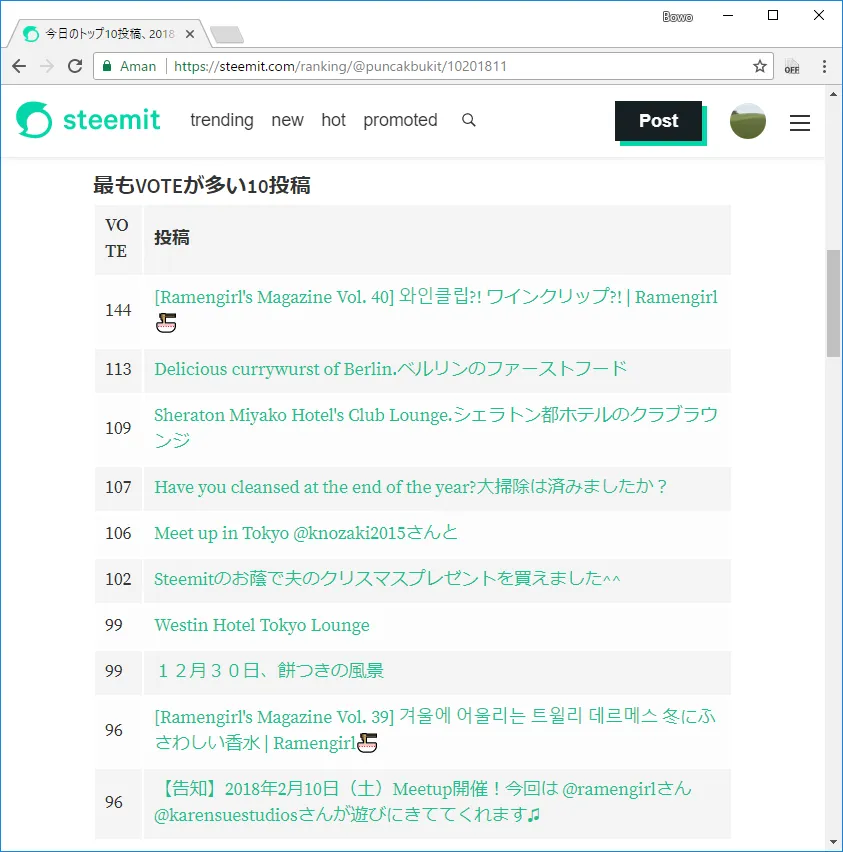This screenshot has height=852, width=843.
Task: Maximize the browser window
Action: [x=772, y=16]
